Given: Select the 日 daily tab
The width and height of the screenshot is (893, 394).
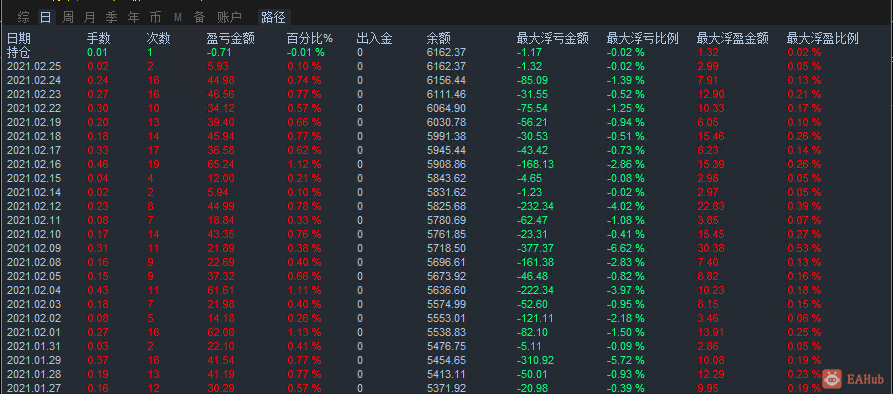Looking at the screenshot, I should click(x=46, y=18).
